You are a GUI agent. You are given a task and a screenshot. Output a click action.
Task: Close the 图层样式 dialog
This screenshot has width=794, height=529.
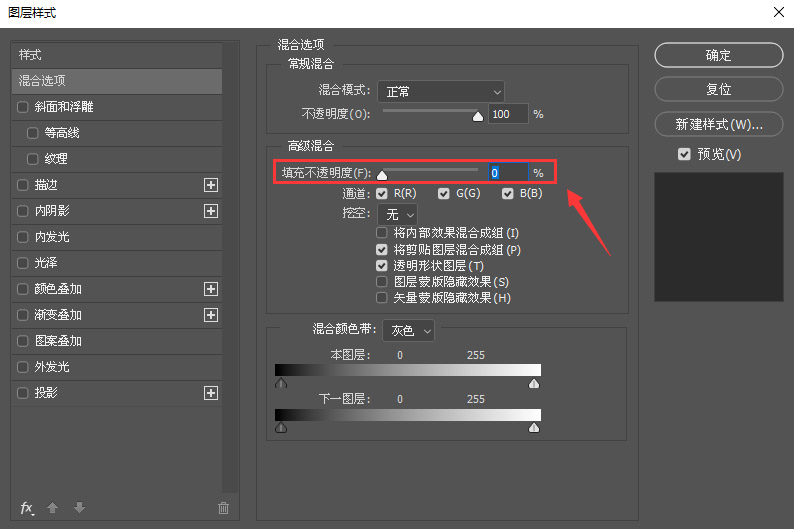click(779, 12)
